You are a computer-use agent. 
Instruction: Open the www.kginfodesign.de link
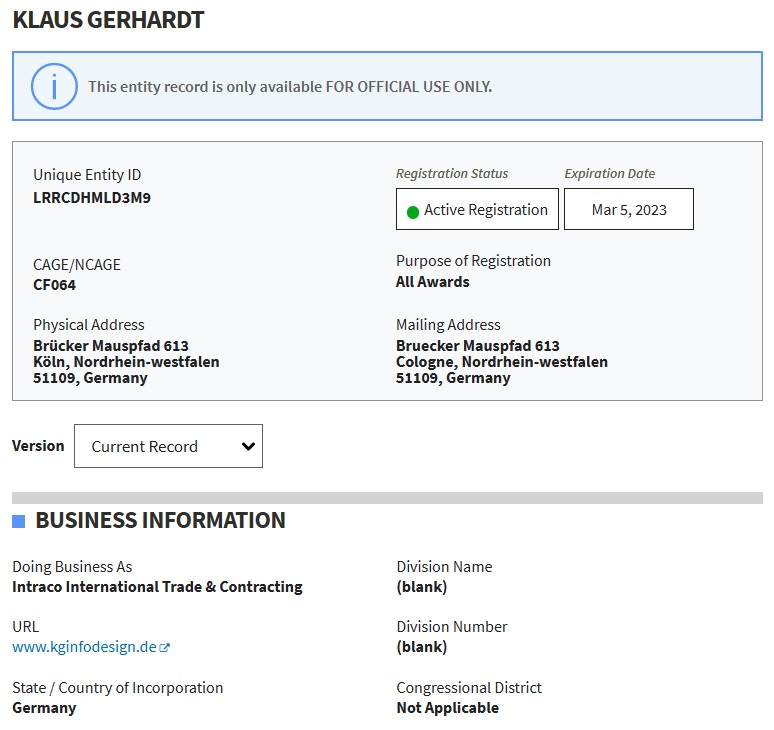(x=84, y=647)
